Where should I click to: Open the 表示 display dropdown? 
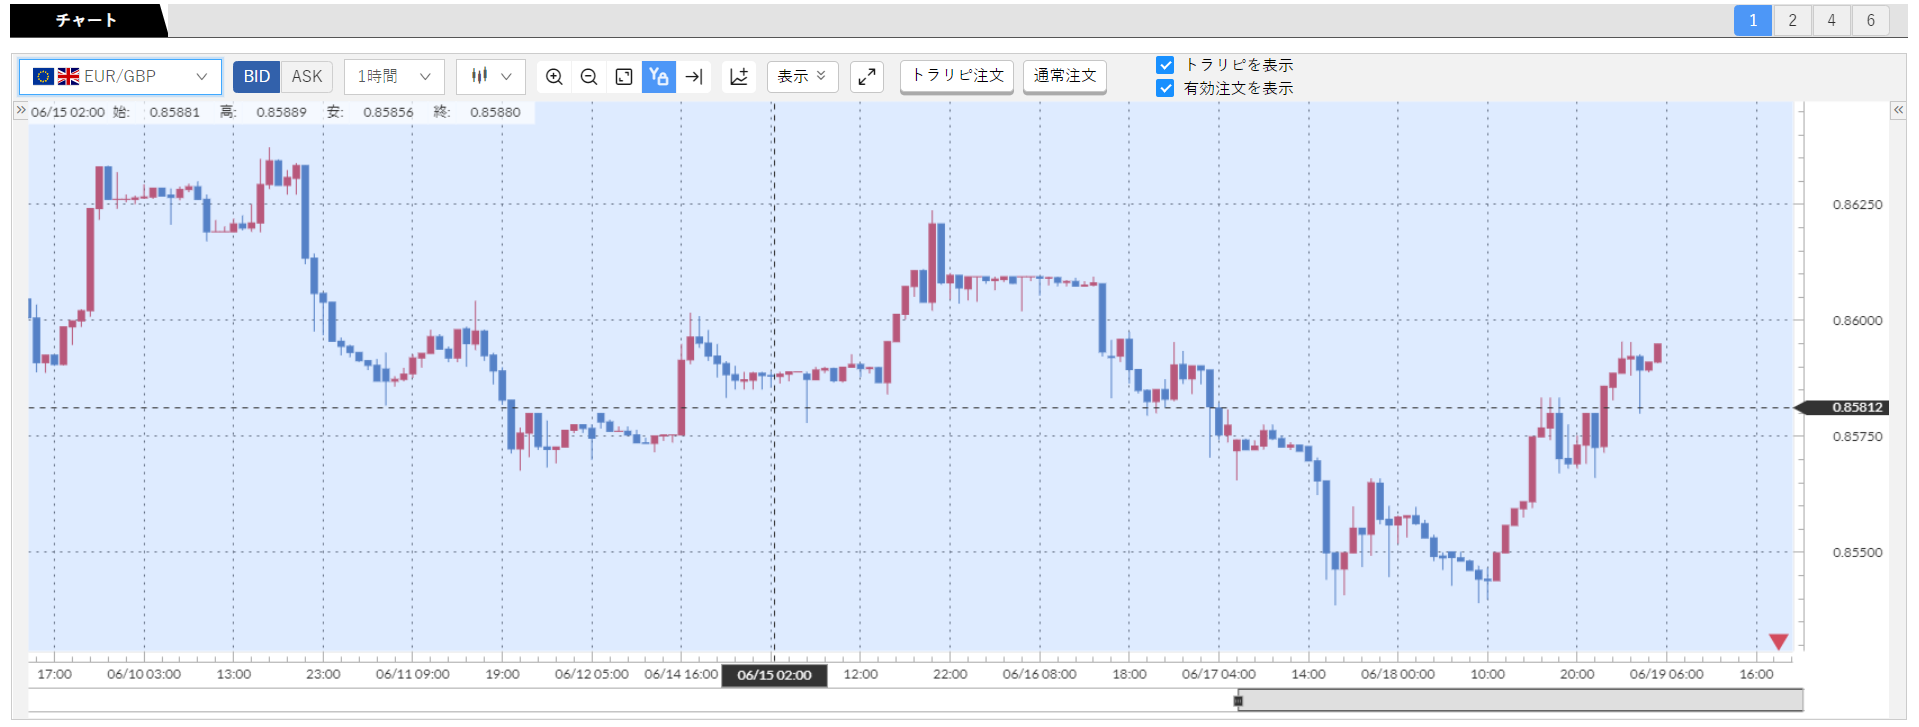pos(802,76)
